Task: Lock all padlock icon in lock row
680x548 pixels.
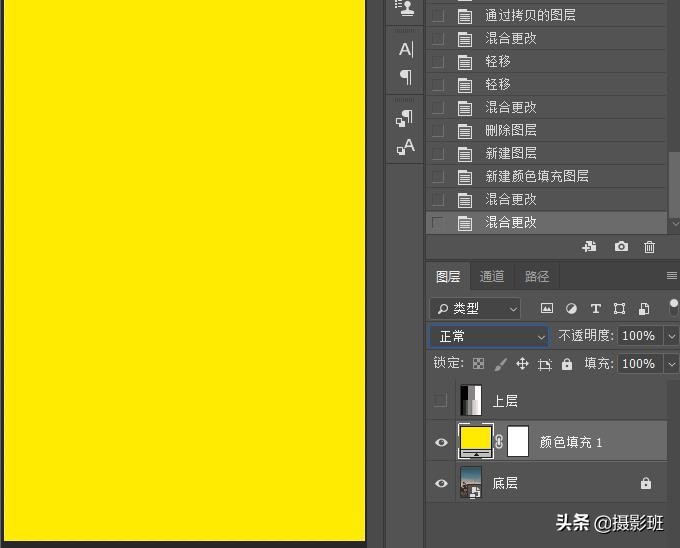Action: click(567, 364)
